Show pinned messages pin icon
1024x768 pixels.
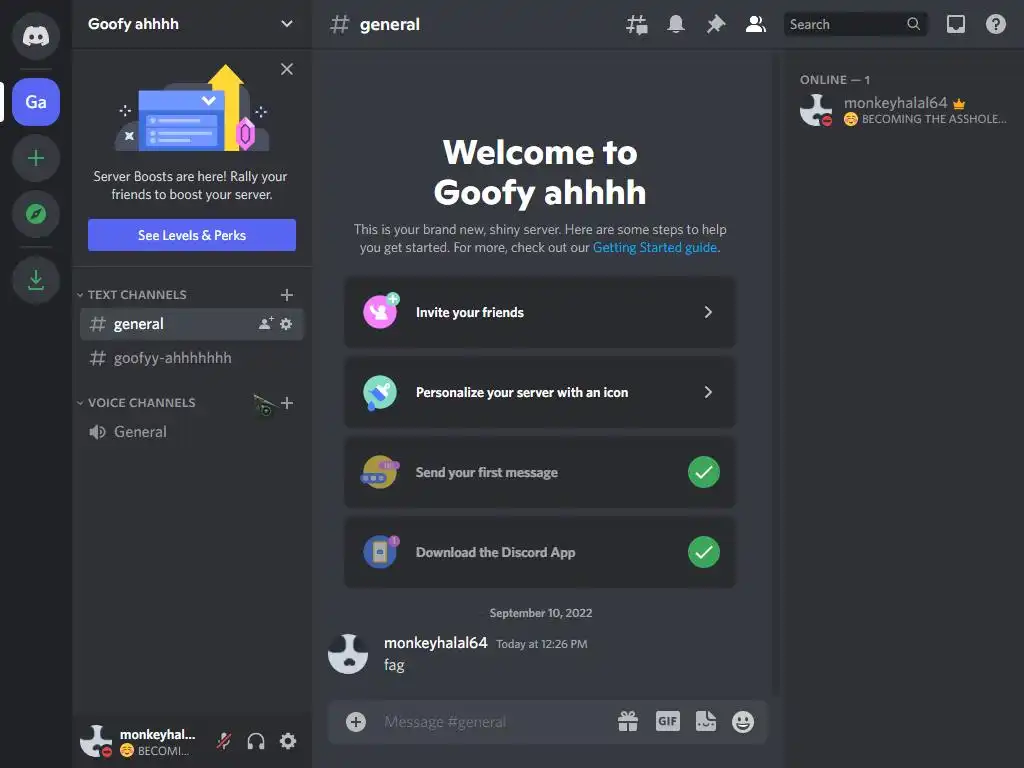[716, 25]
